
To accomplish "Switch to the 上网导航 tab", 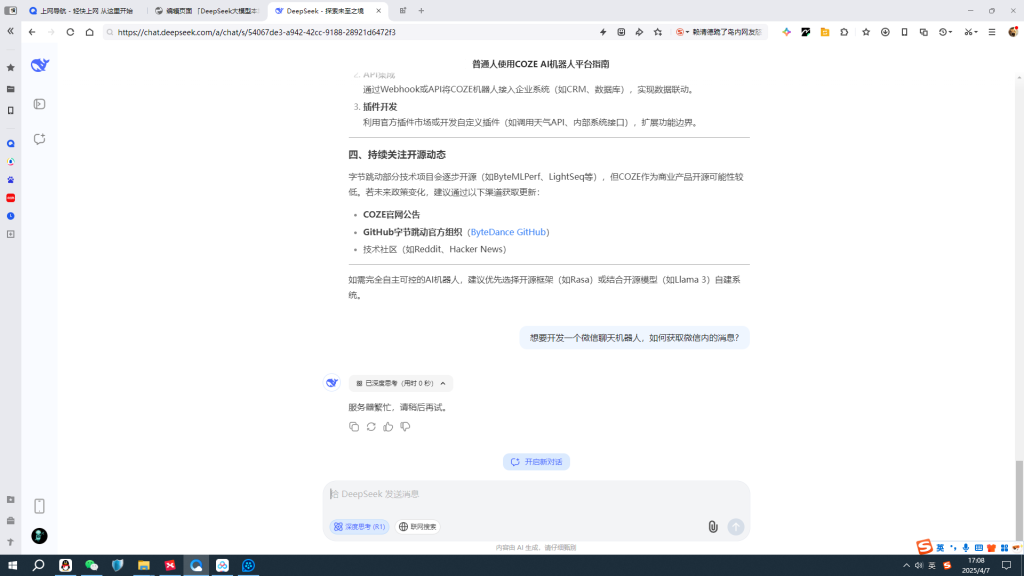I will [x=81, y=11].
